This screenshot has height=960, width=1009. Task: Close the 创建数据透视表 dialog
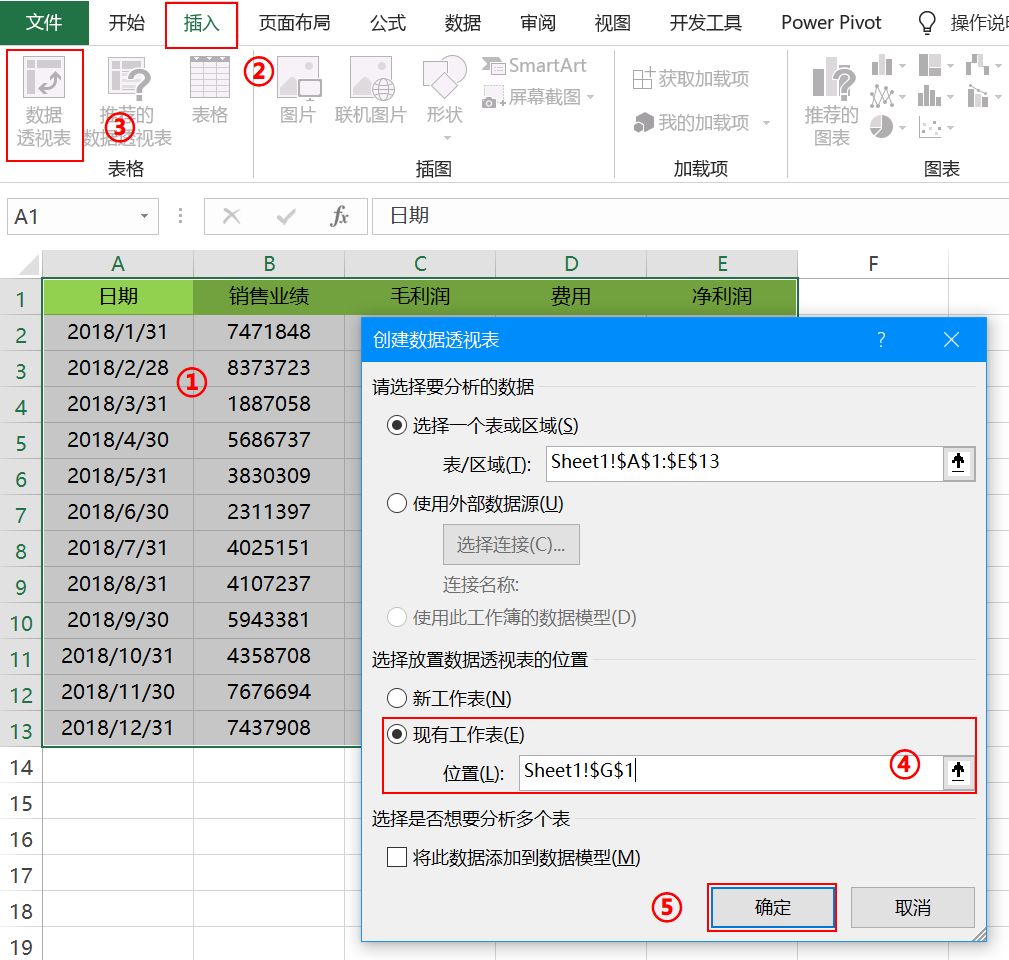(x=951, y=340)
